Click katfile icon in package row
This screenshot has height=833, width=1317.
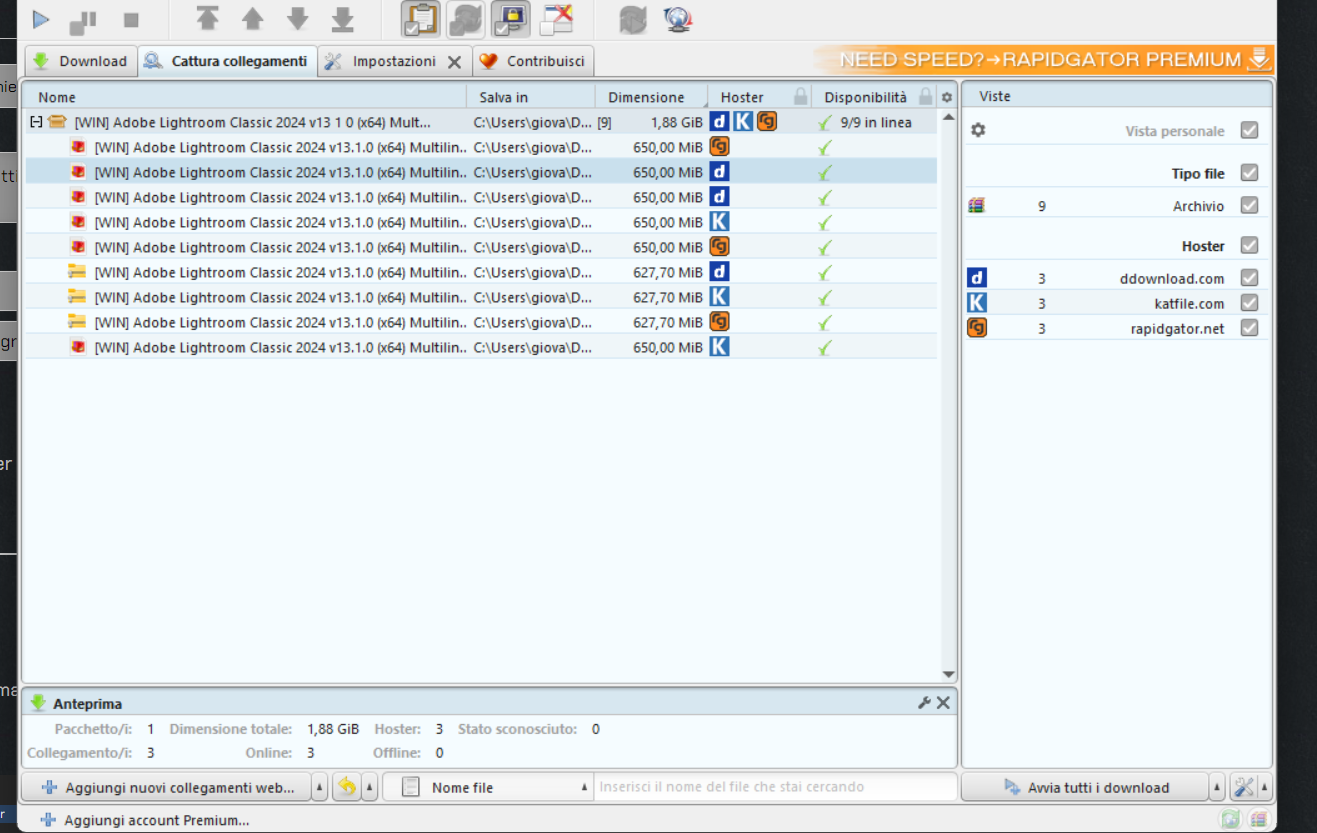(x=743, y=122)
